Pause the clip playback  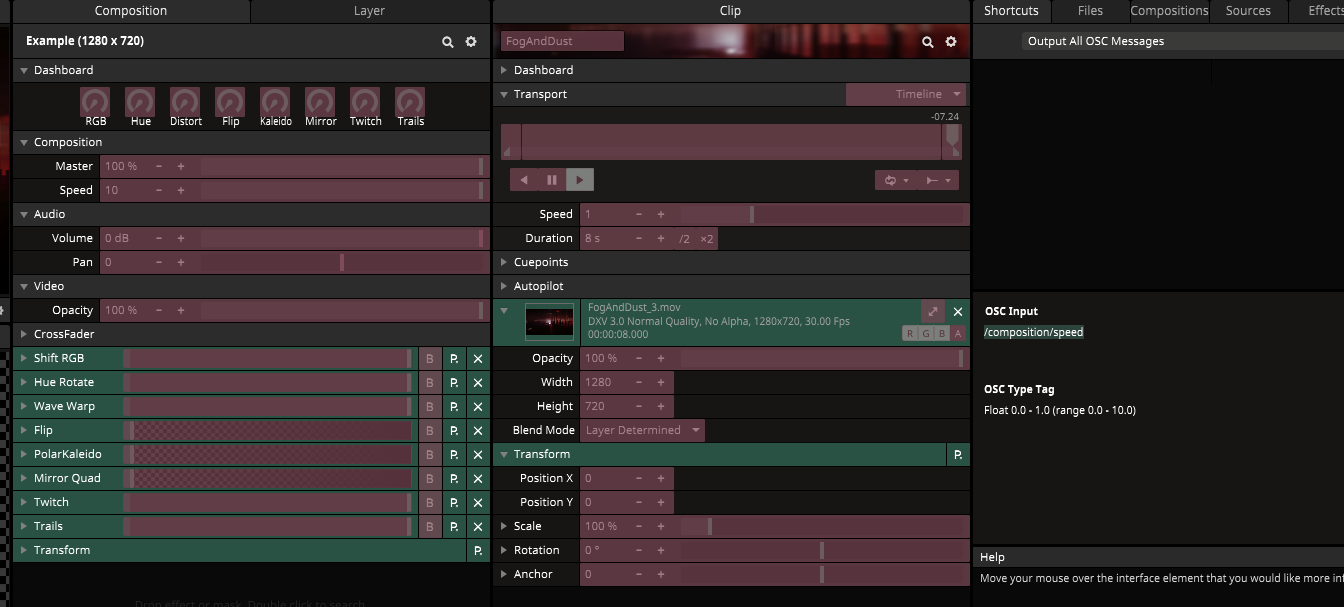point(552,180)
